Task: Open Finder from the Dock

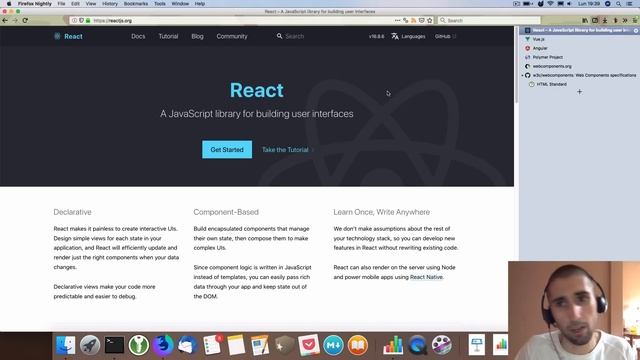Action: pos(65,345)
